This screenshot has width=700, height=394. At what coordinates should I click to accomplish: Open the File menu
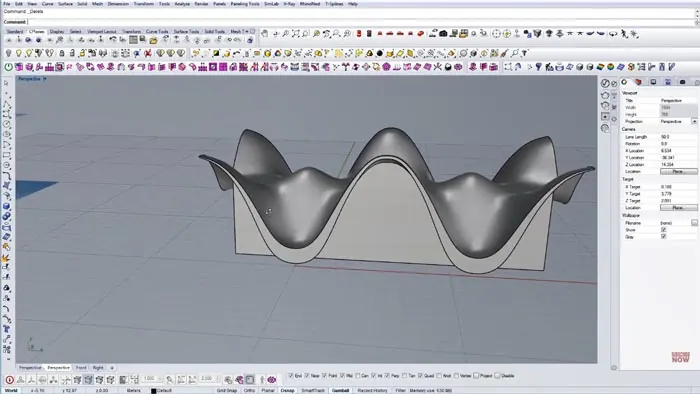click(x=7, y=4)
